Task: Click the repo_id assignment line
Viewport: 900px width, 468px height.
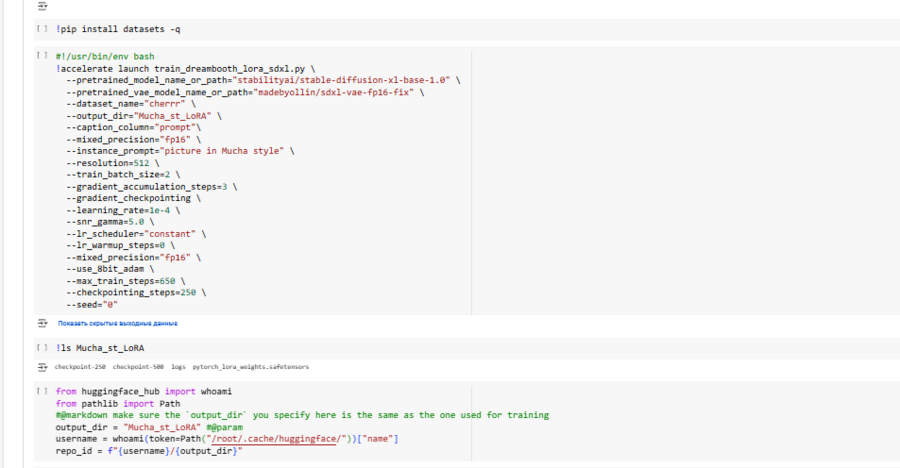Action: (x=150, y=452)
